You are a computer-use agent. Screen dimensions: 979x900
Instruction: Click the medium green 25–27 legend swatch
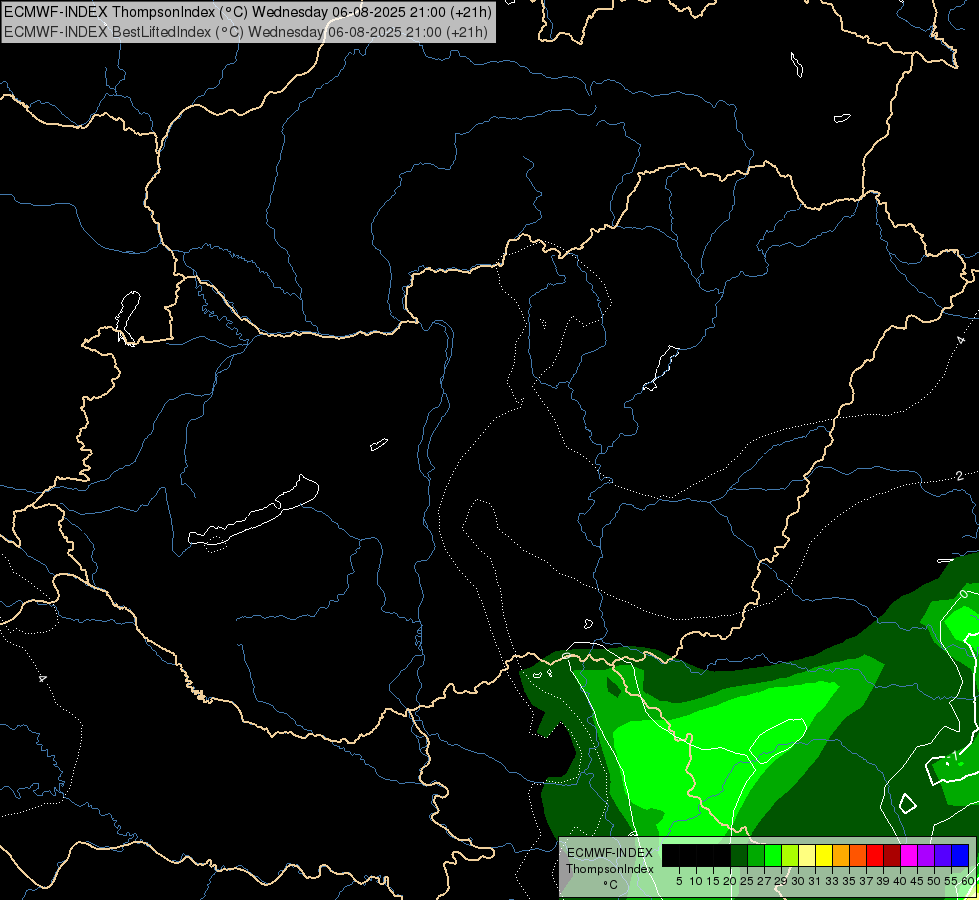click(x=756, y=855)
